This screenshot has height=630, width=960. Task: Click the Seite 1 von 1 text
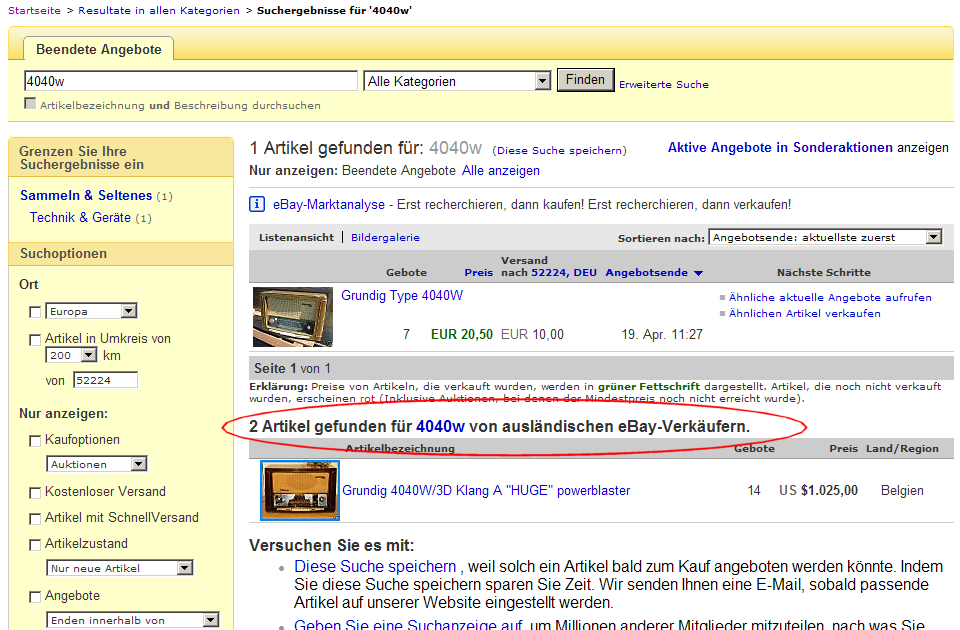292,369
